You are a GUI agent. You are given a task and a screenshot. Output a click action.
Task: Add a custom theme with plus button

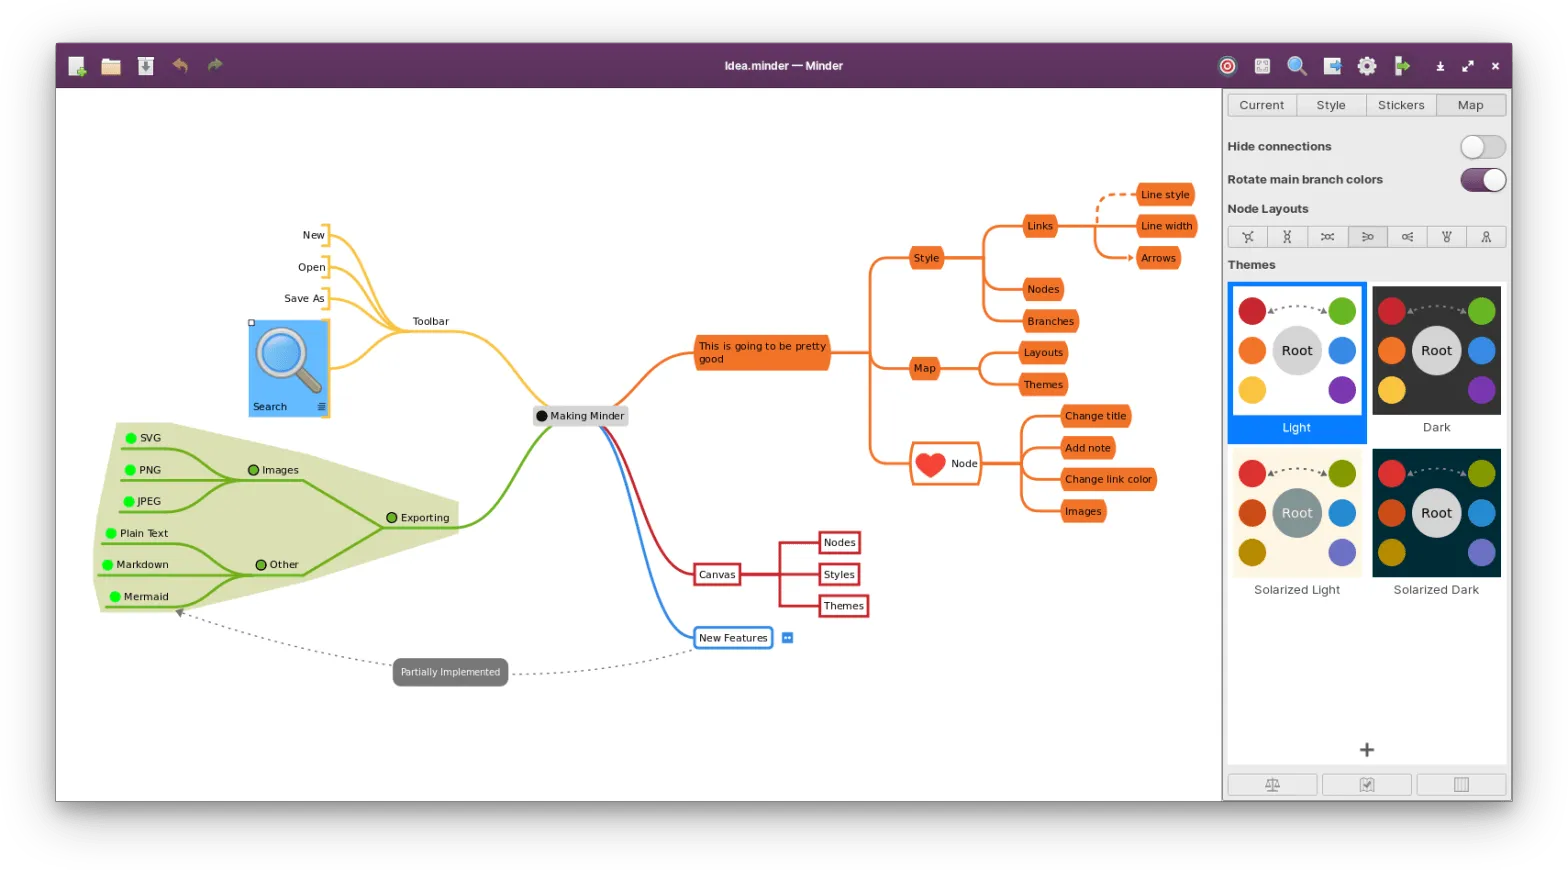point(1367,750)
